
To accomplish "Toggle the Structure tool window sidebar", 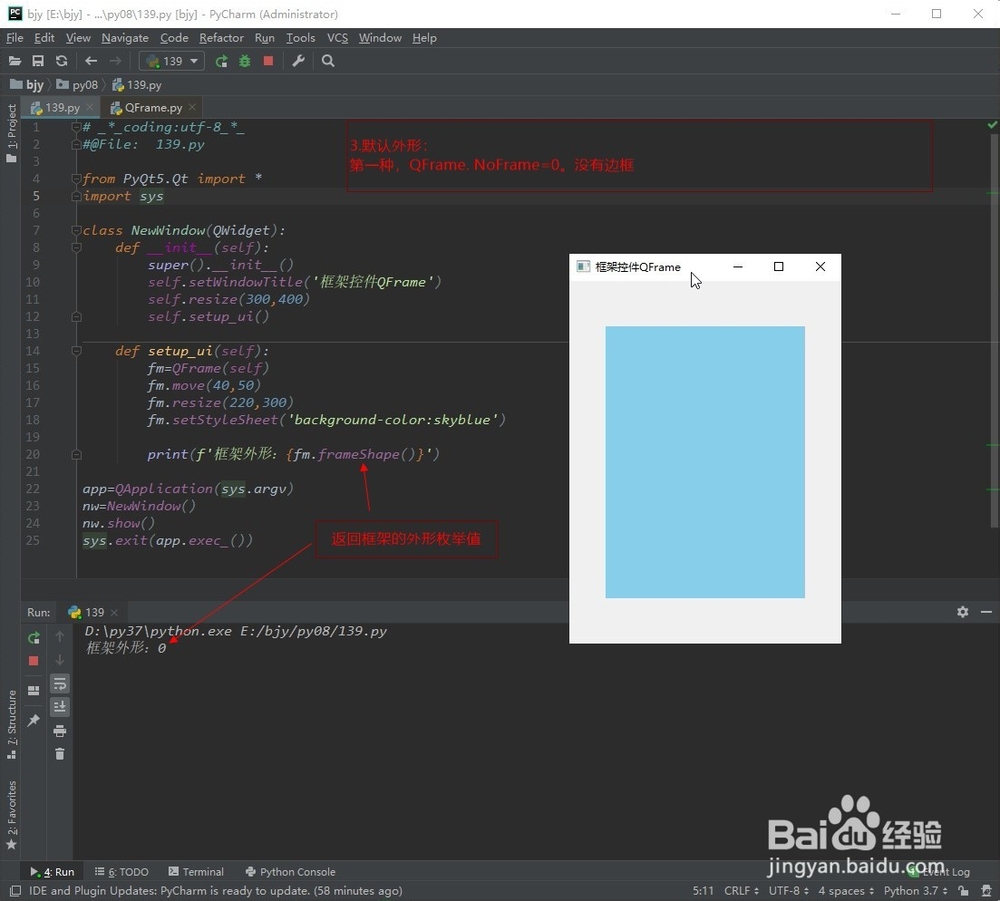I will 11,724.
